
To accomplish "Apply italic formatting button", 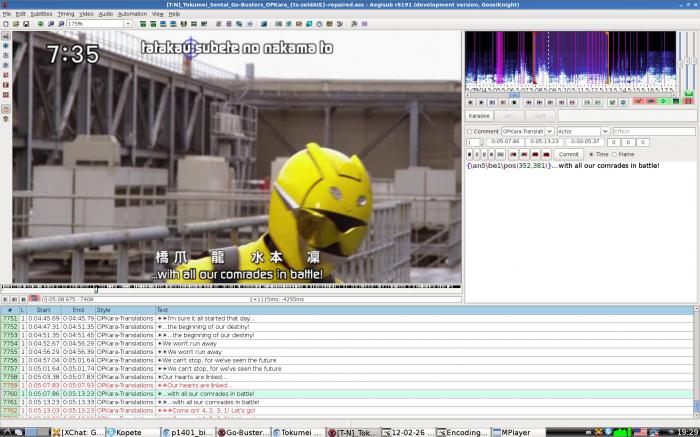I will [477, 154].
